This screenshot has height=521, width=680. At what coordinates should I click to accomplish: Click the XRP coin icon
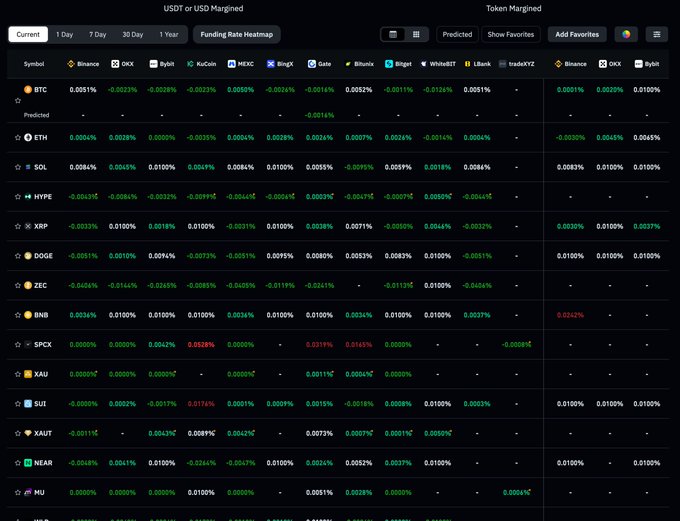(x=28, y=226)
